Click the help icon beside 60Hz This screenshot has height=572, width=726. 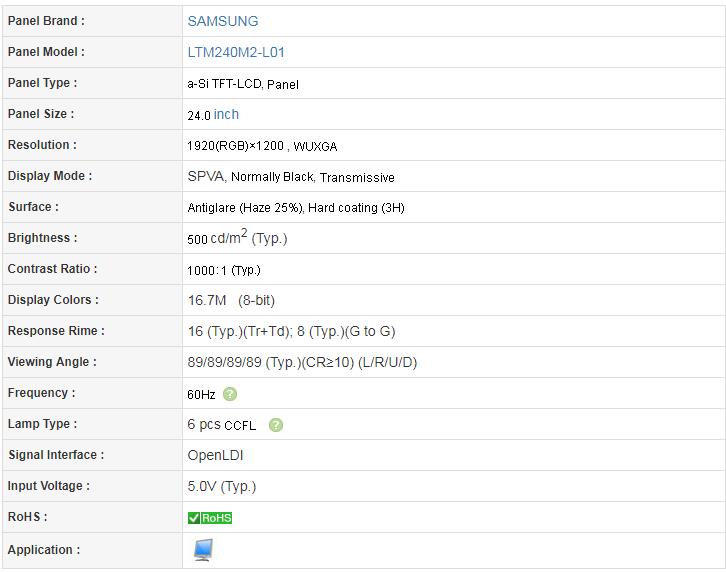click(230, 394)
